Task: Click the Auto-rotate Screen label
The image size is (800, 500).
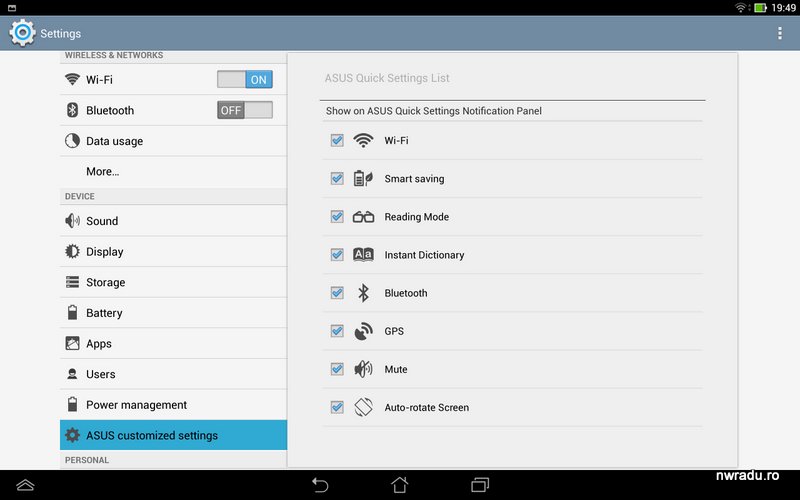Action: pyautogui.click(x=427, y=407)
